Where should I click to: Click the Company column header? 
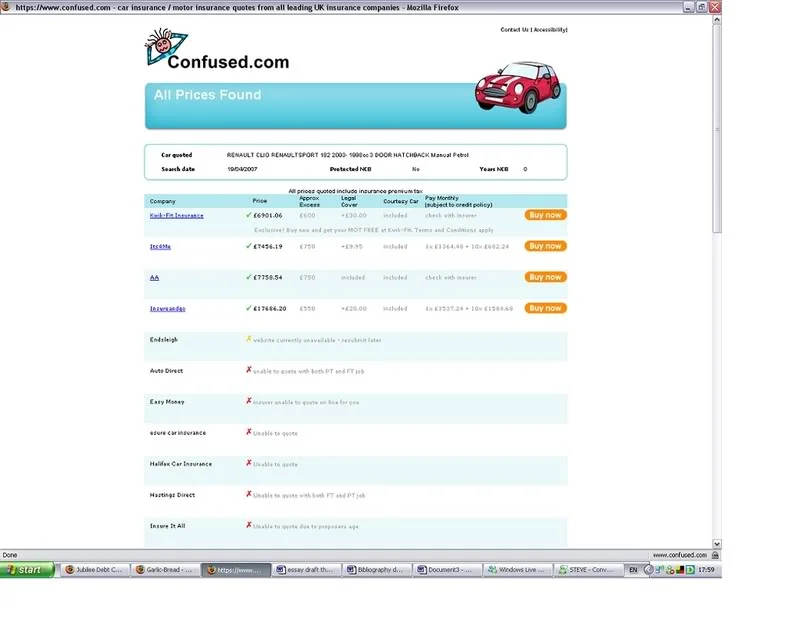tap(162, 202)
